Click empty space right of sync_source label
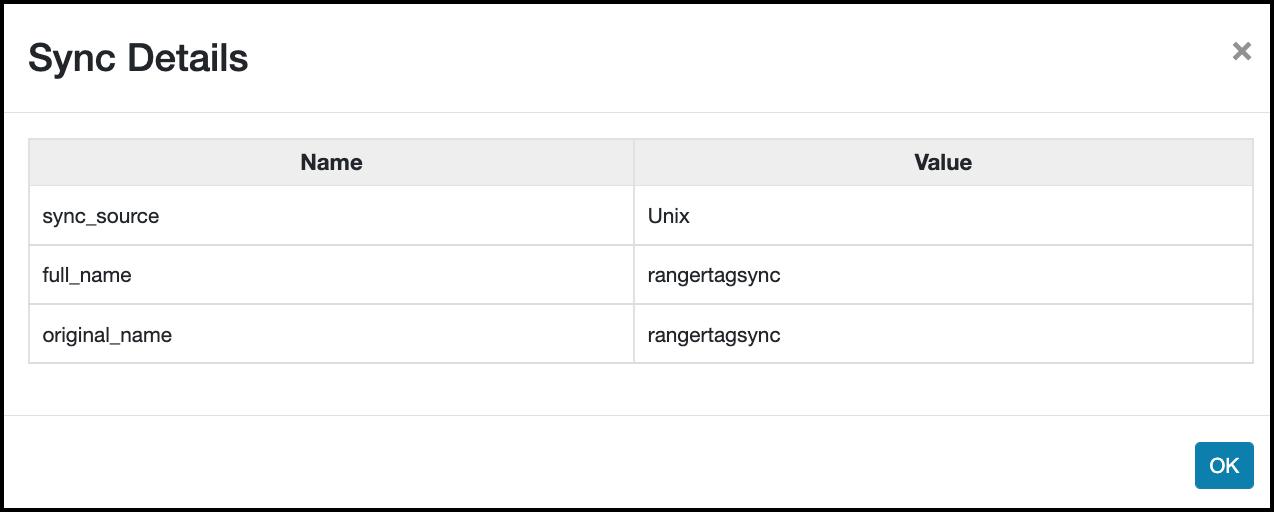Image resolution: width=1274 pixels, height=512 pixels. [400, 215]
